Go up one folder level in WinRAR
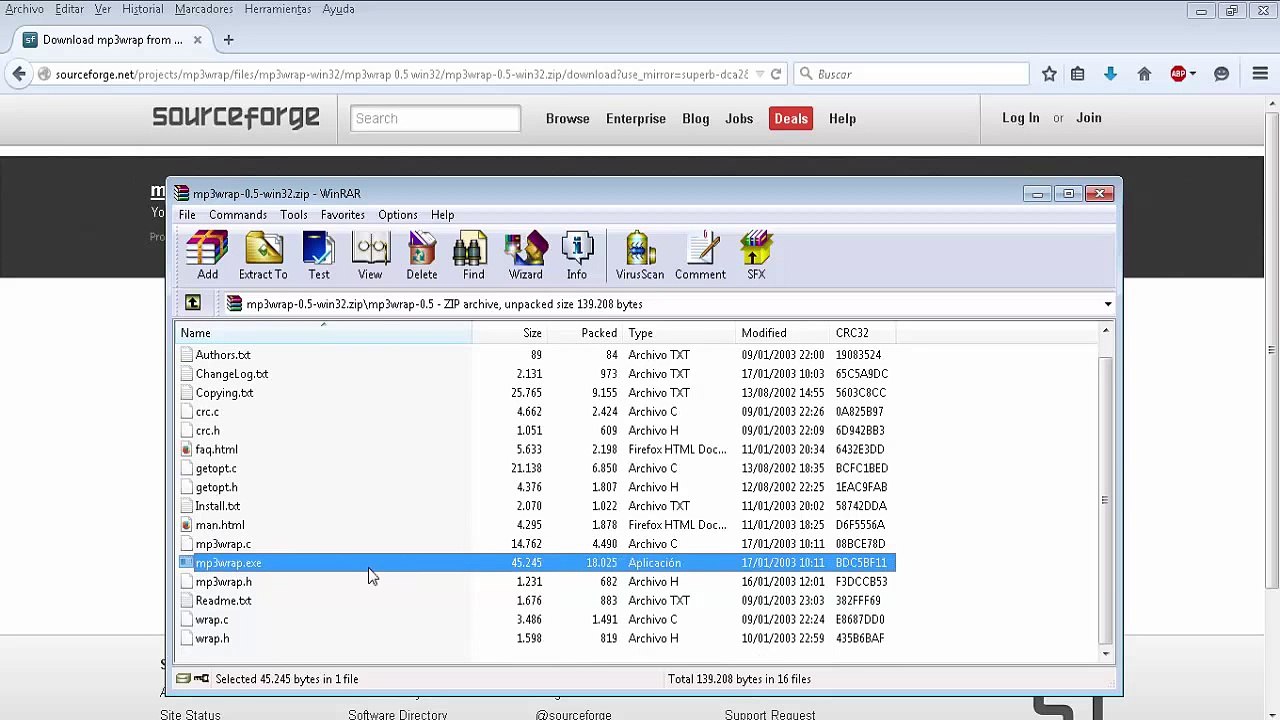The height and width of the screenshot is (720, 1280). click(x=193, y=303)
